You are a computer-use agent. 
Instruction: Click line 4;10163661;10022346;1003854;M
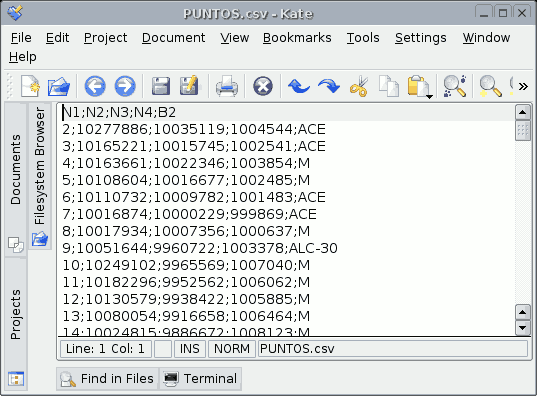click(186, 163)
